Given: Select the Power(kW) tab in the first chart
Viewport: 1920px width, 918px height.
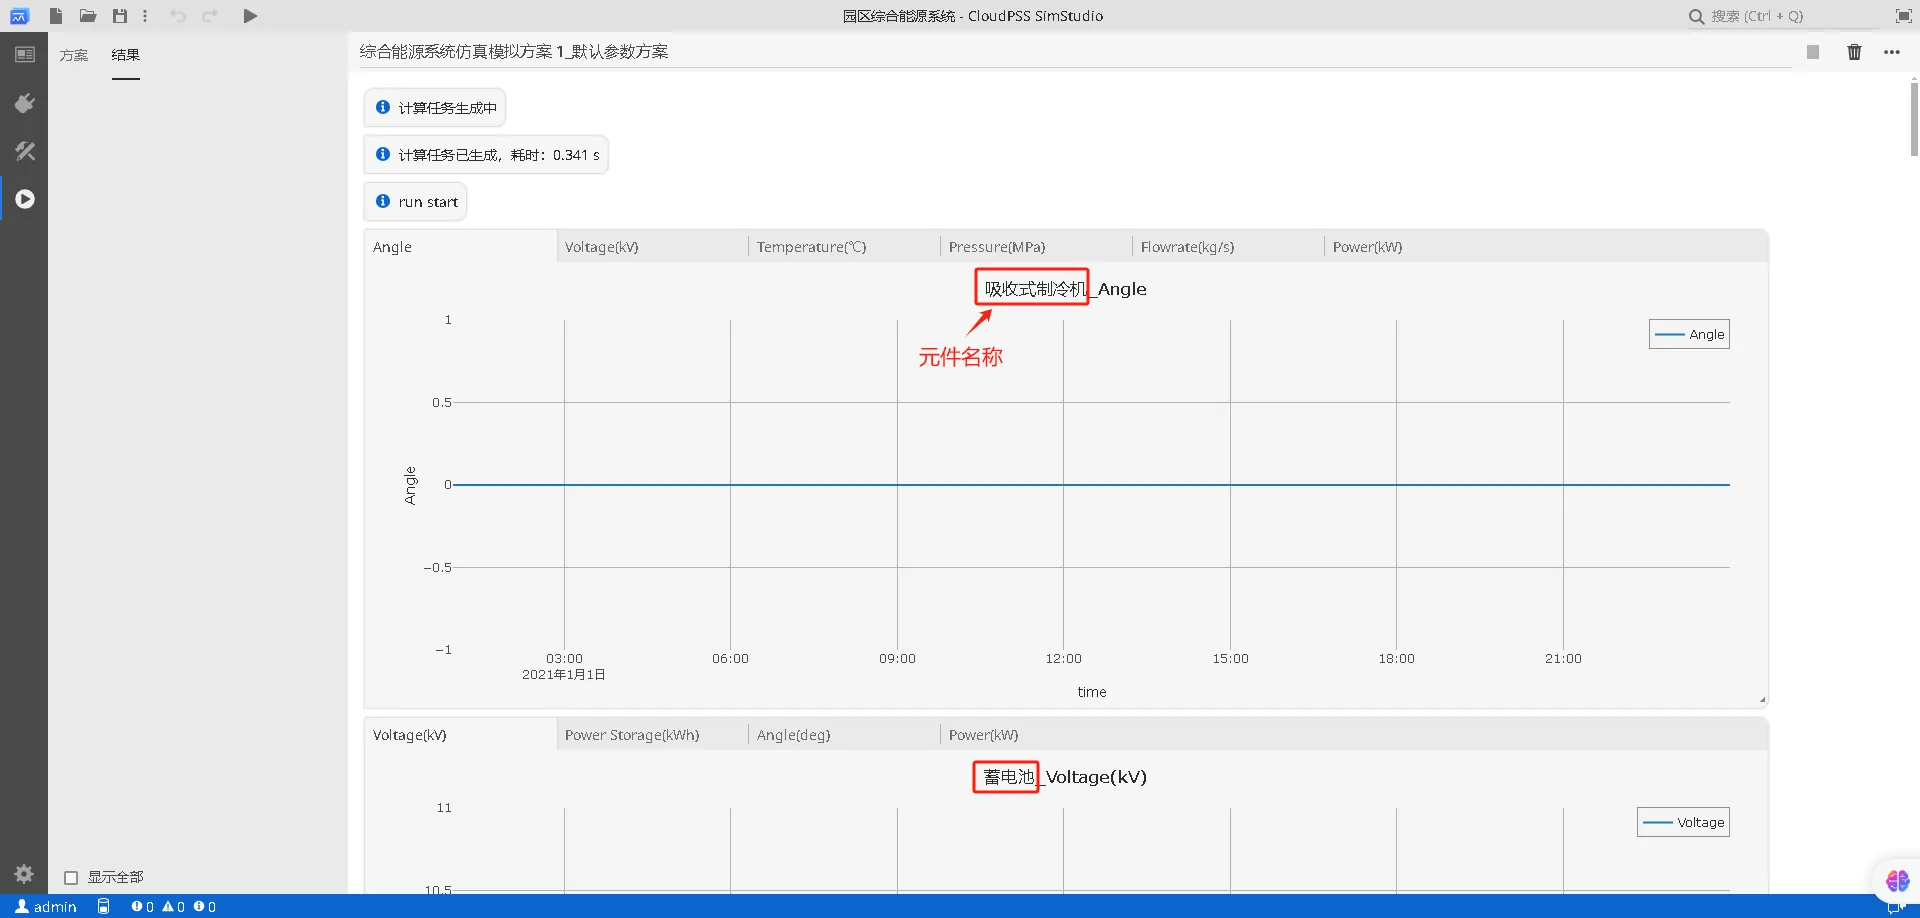Looking at the screenshot, I should (x=1420, y=247).
